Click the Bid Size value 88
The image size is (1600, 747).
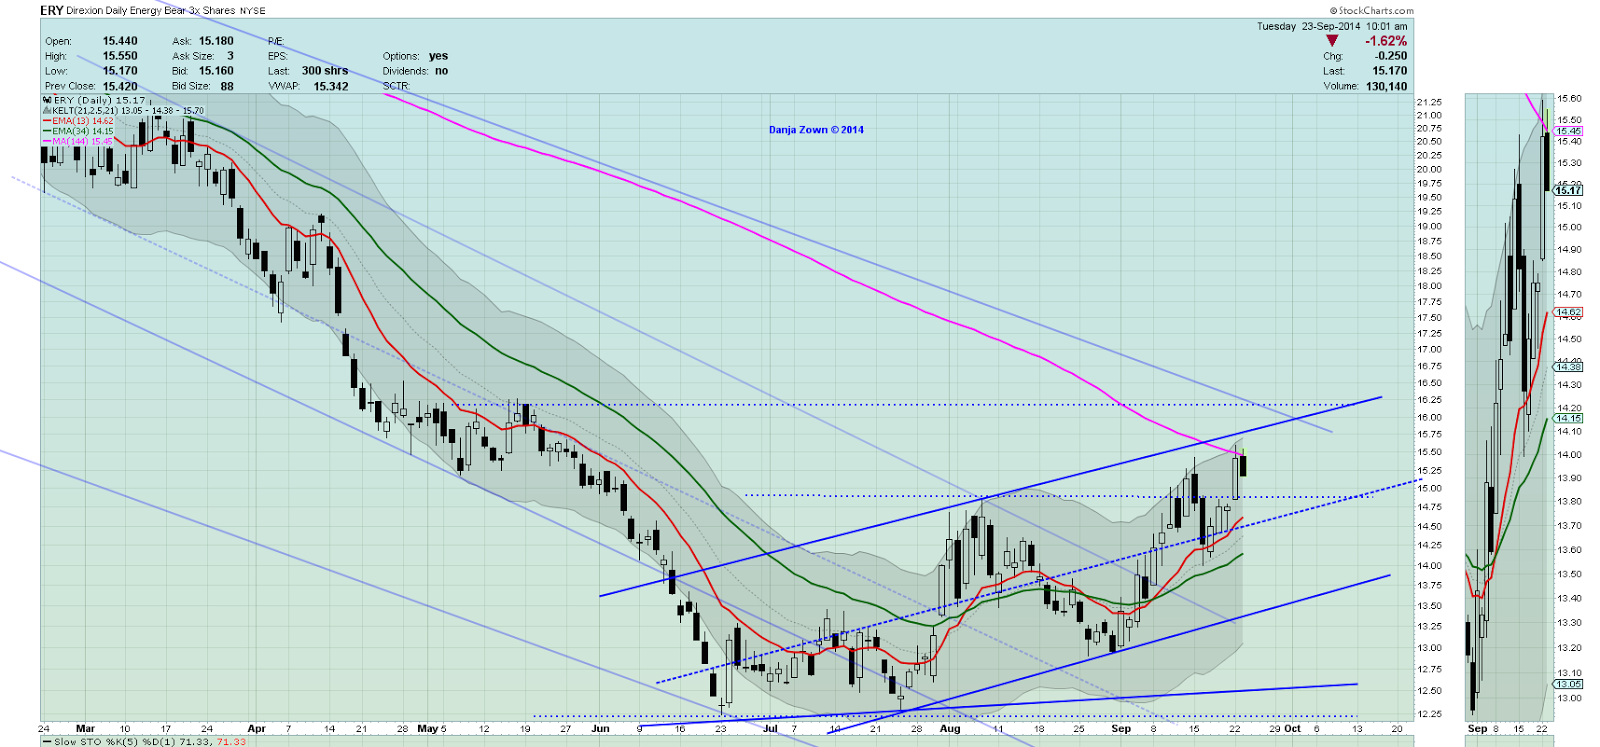pyautogui.click(x=227, y=86)
